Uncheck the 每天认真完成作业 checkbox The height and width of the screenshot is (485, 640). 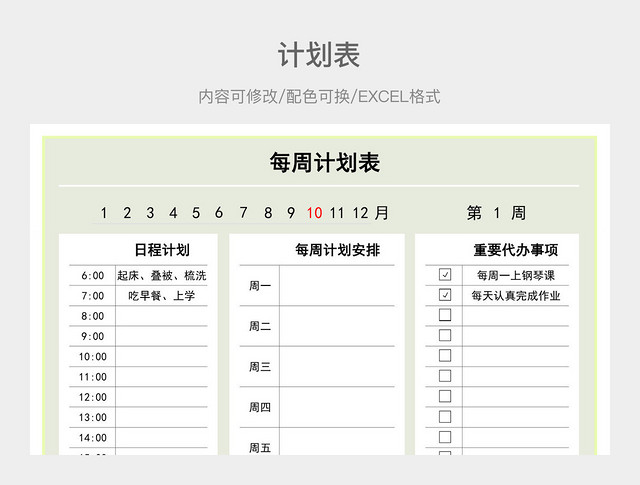[444, 295]
